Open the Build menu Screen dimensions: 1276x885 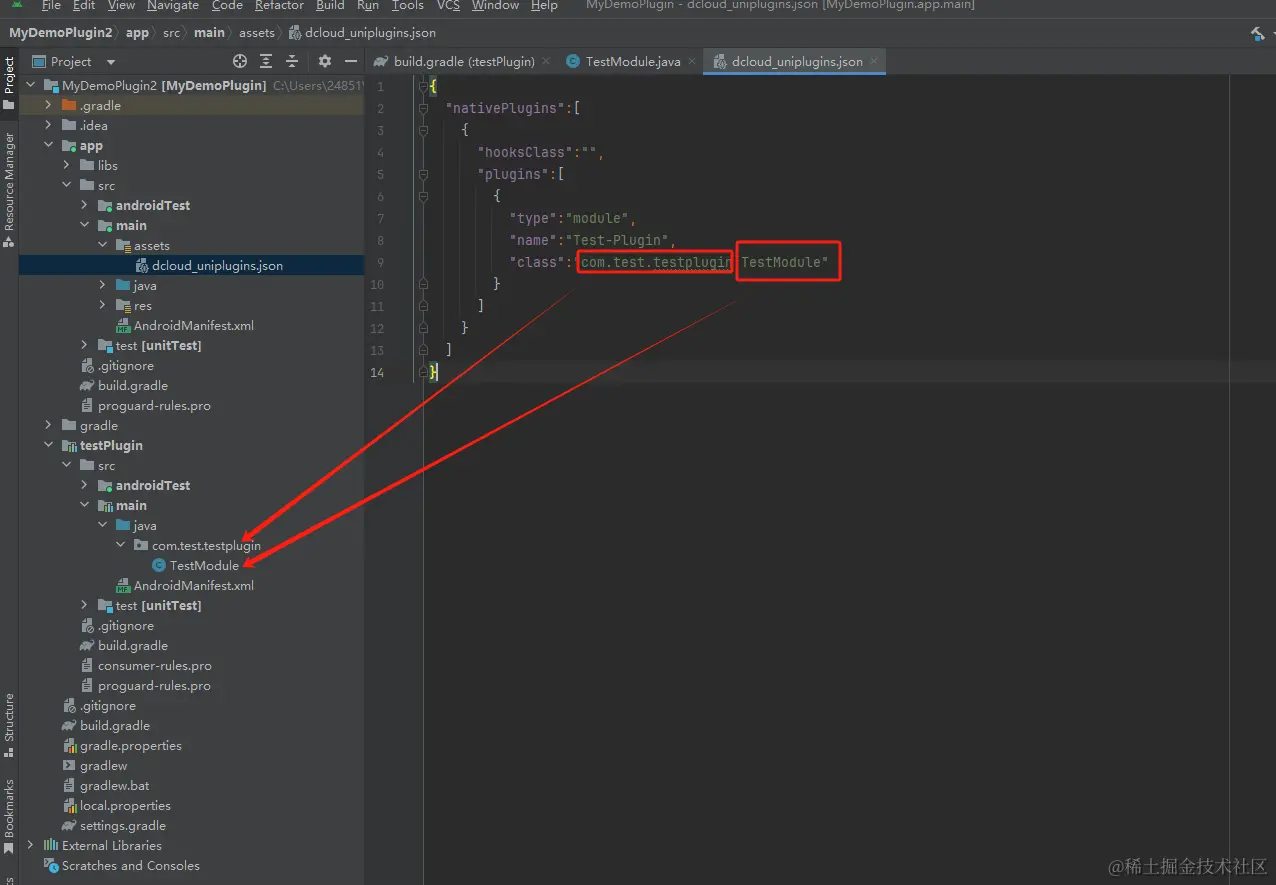point(330,5)
